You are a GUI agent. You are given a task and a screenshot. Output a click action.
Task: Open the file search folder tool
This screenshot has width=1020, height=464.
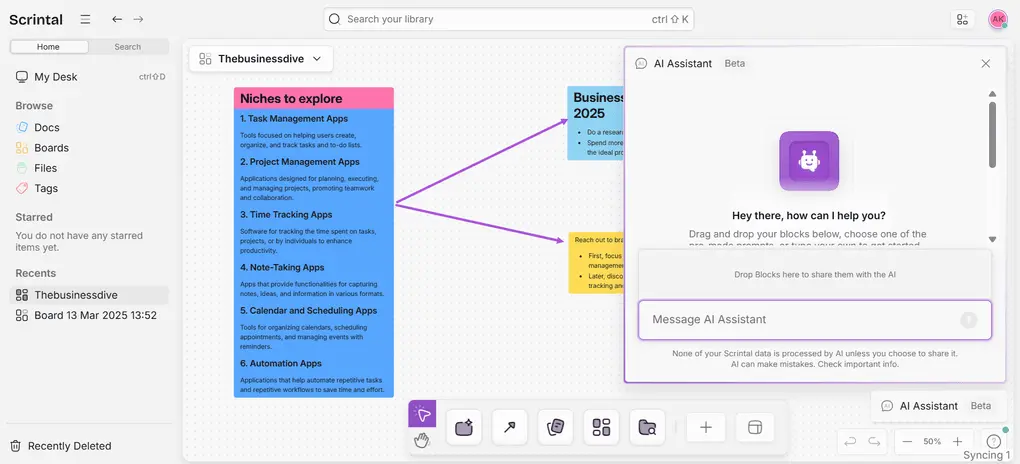click(647, 428)
